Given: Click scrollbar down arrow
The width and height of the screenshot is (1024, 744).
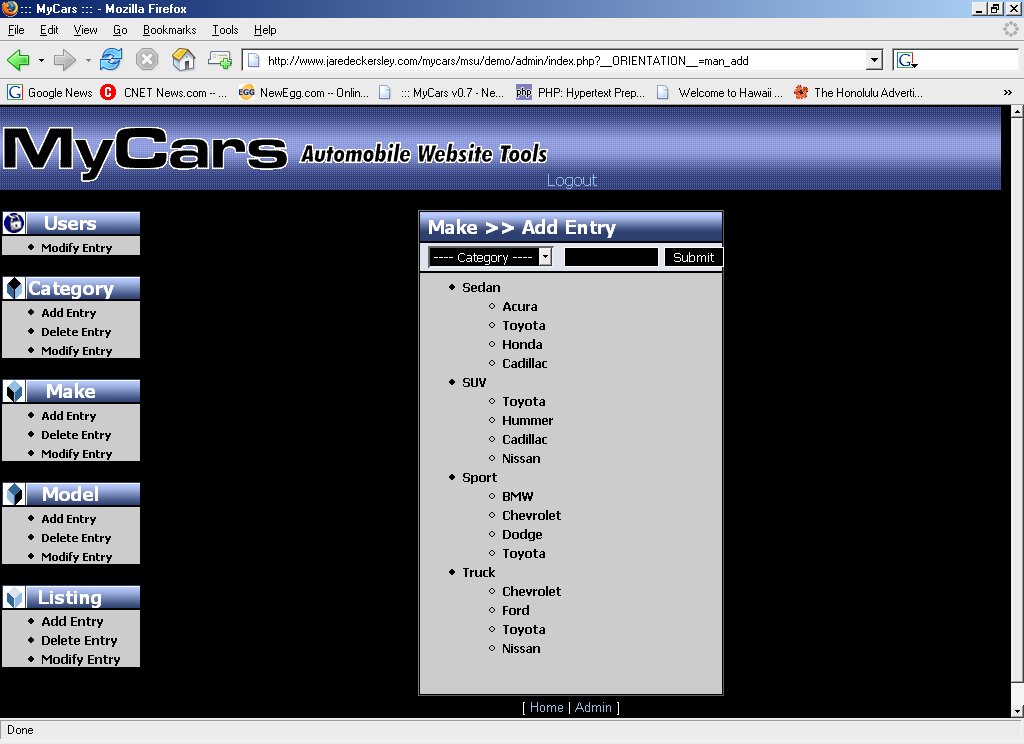Looking at the screenshot, I should click(1017, 711).
